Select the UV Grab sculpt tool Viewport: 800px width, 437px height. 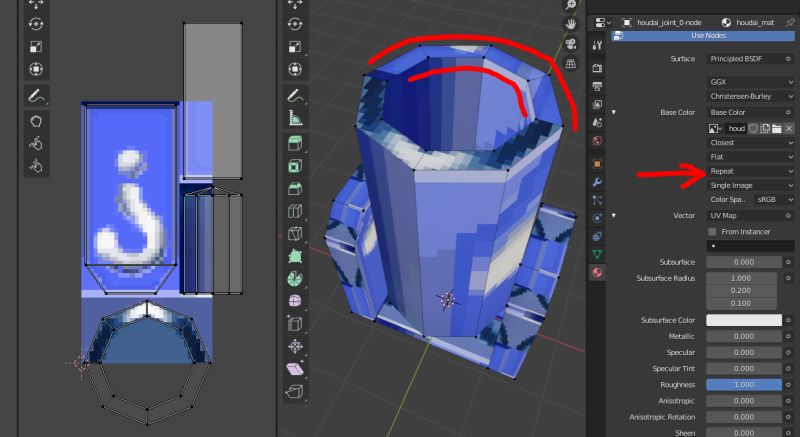tap(36, 121)
